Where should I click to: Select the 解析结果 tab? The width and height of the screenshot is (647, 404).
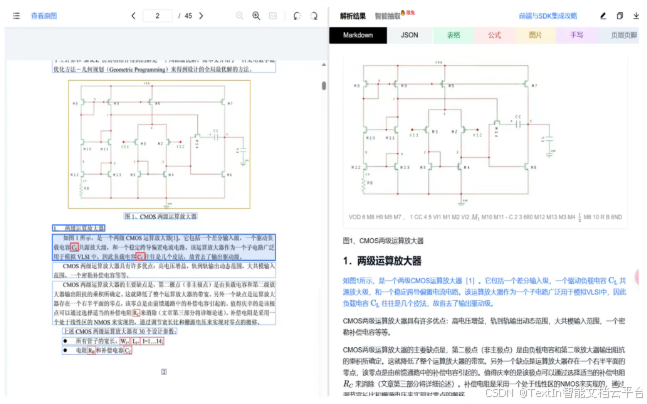coord(353,16)
